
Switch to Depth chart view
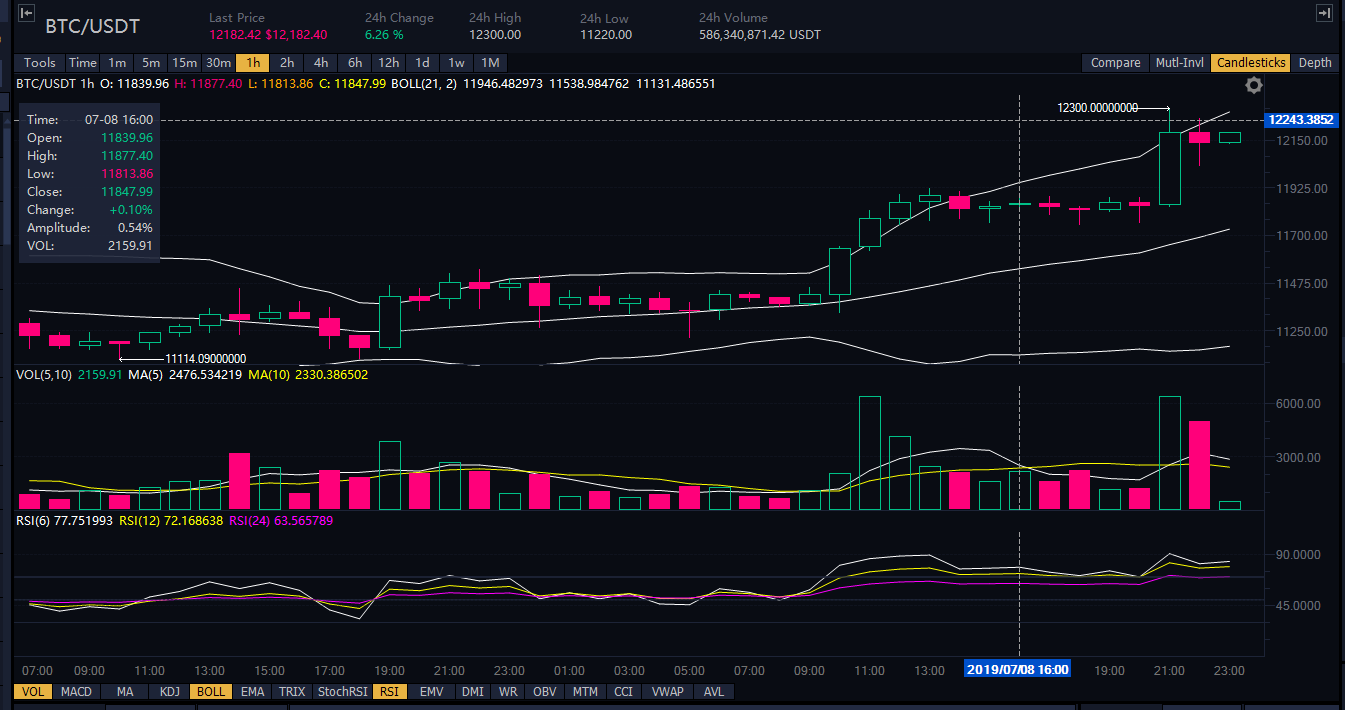click(1314, 63)
